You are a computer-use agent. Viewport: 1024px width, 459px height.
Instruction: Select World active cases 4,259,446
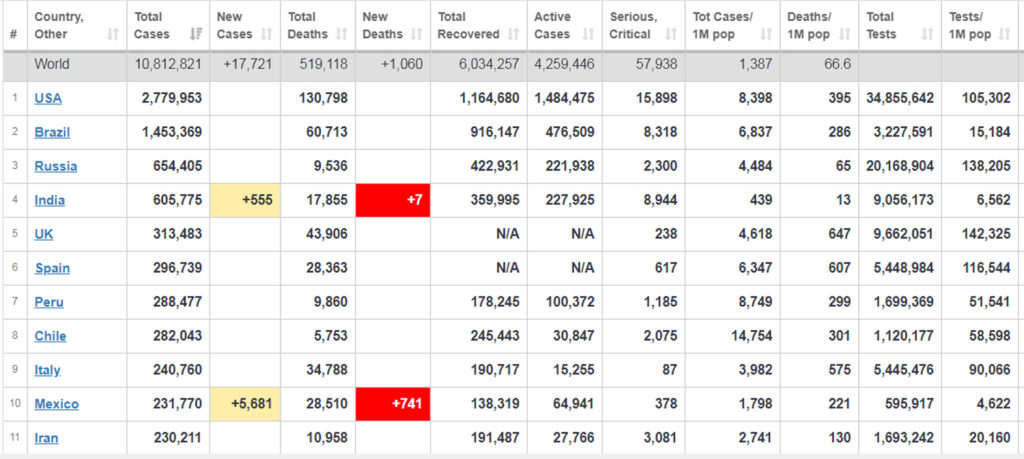(564, 65)
